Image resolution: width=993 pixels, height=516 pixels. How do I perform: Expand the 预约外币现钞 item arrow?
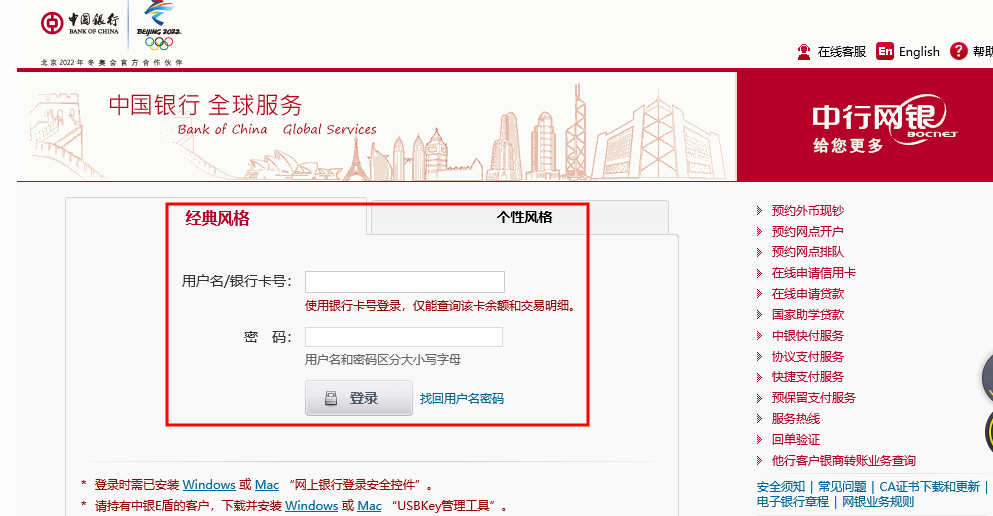coord(760,211)
